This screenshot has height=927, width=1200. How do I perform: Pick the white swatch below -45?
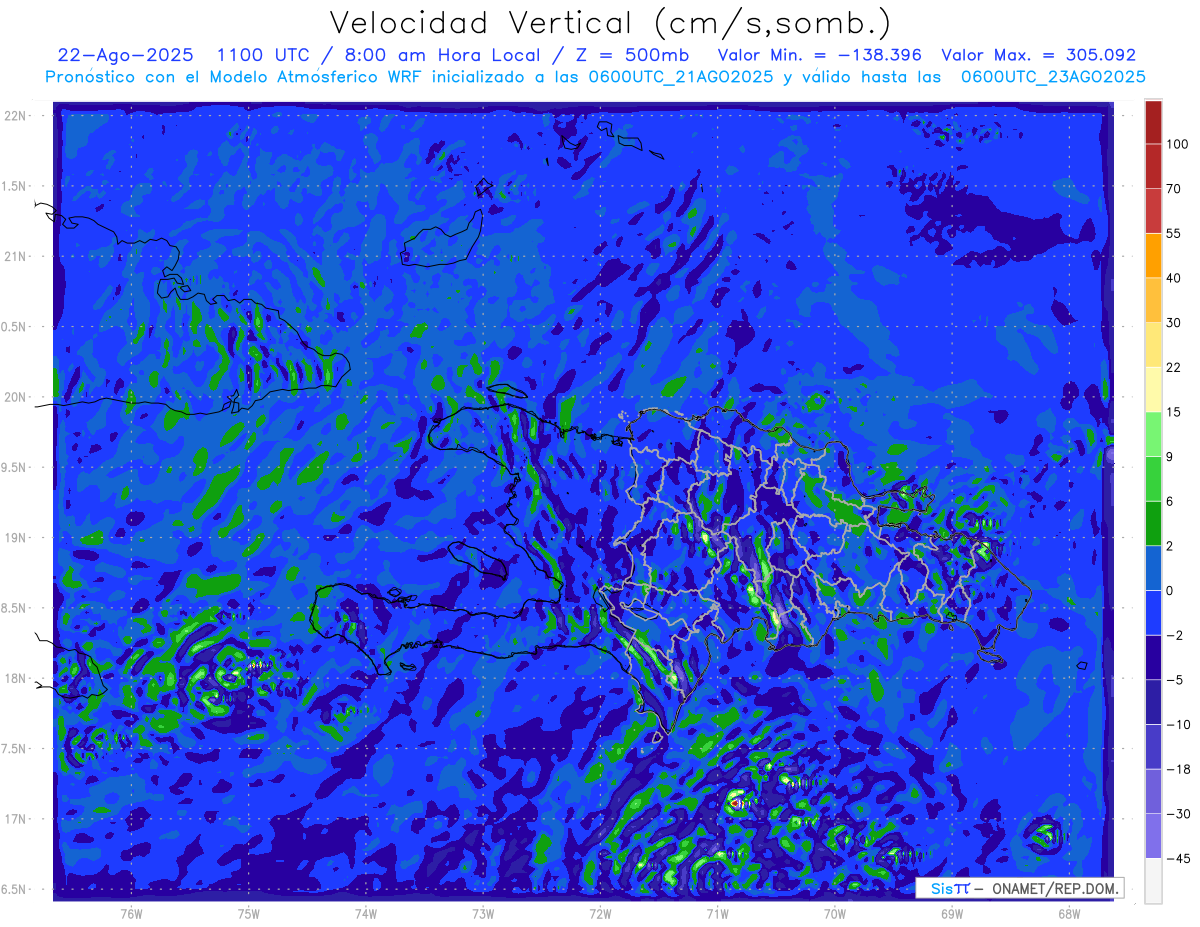(x=1153, y=880)
